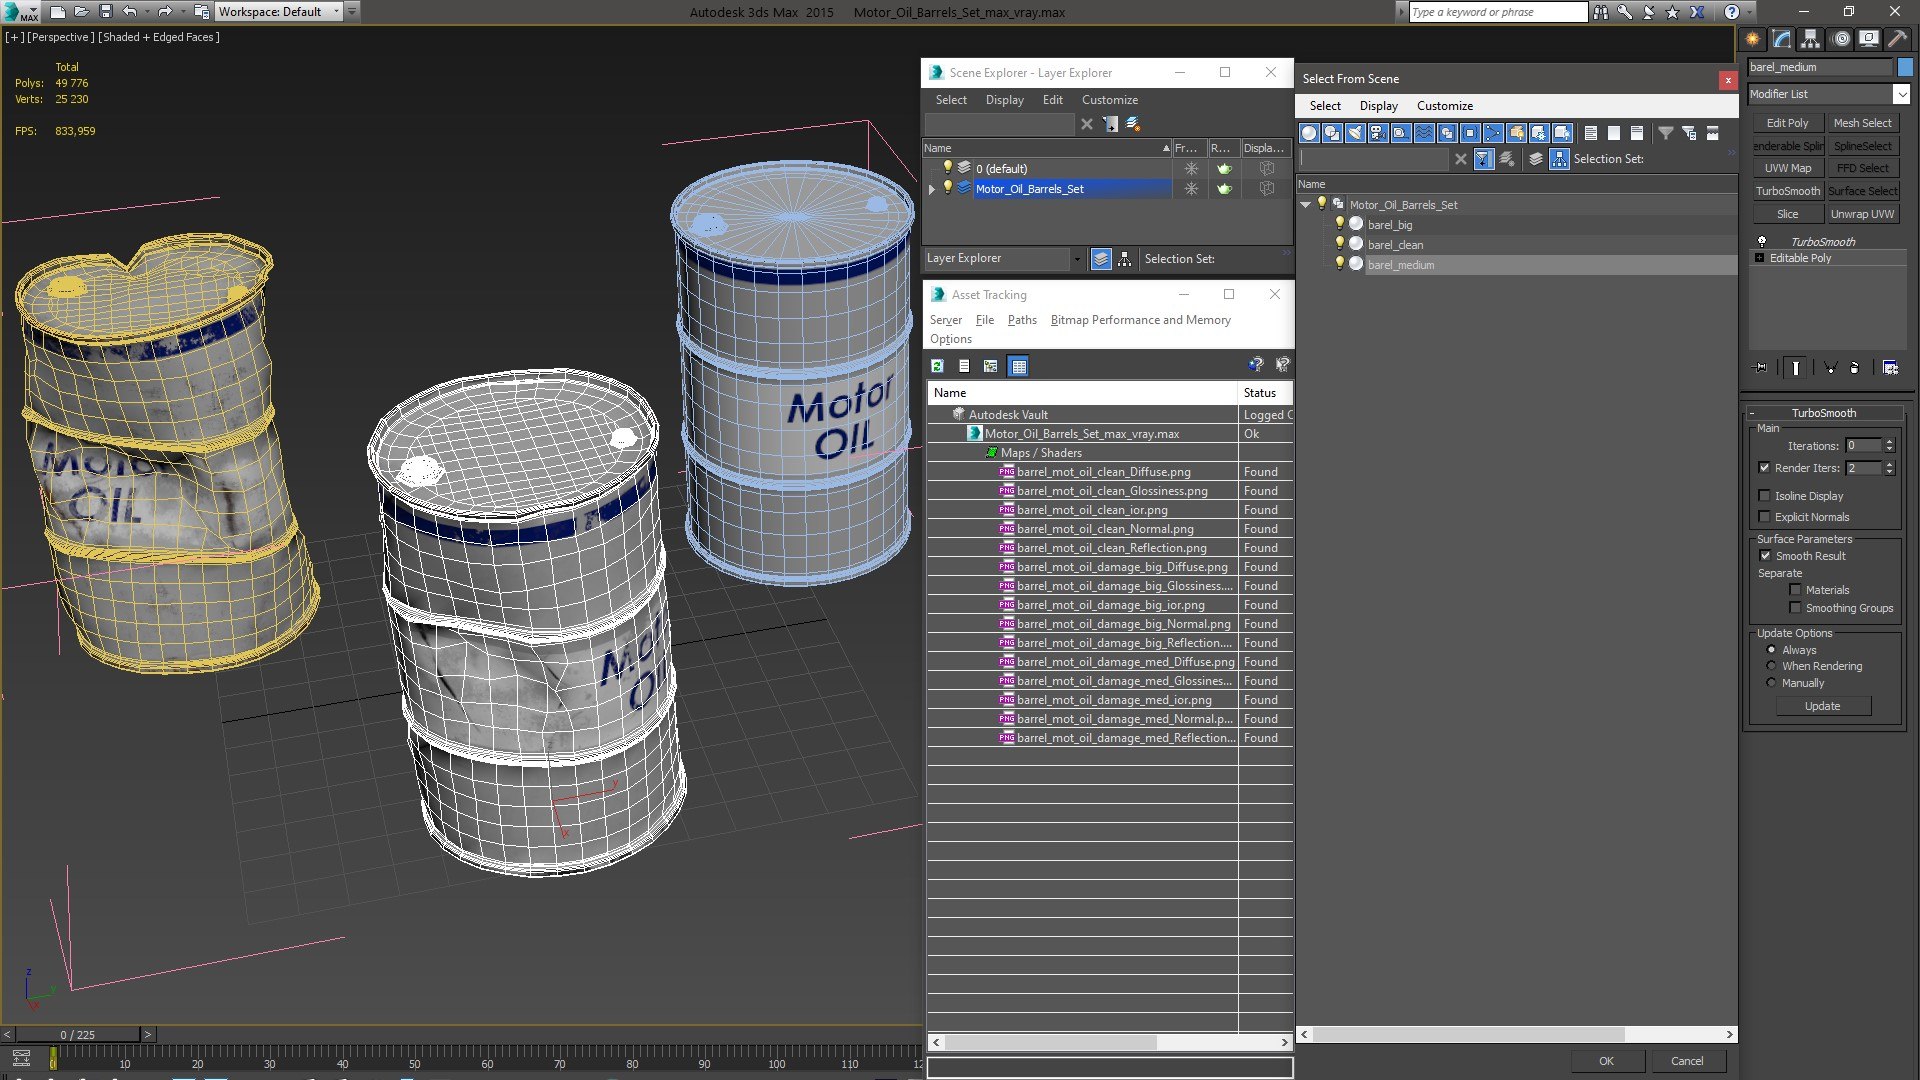Hide barel_big via its lightbulb icon
The image size is (1920, 1080).
[x=1340, y=224]
